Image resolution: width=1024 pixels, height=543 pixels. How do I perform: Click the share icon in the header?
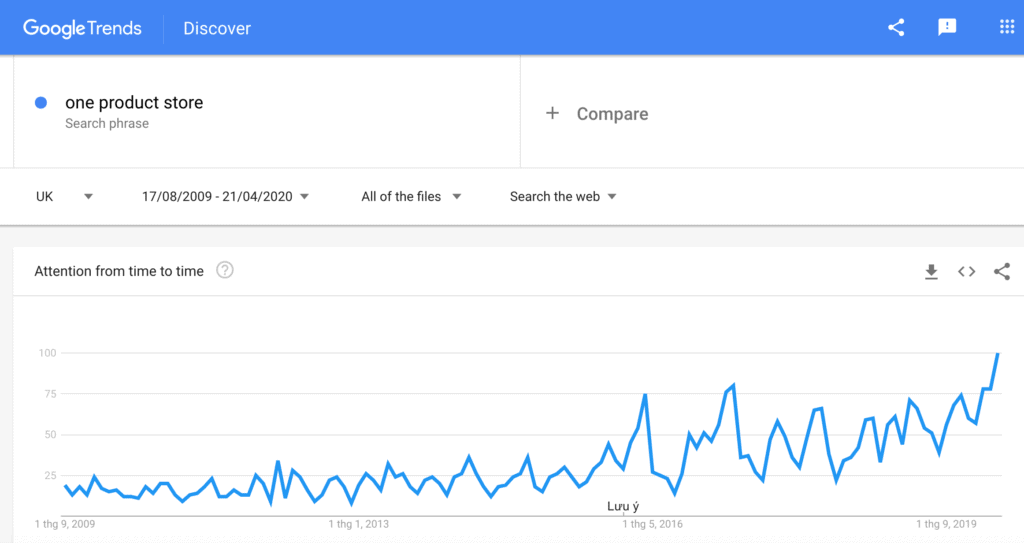coord(896,27)
